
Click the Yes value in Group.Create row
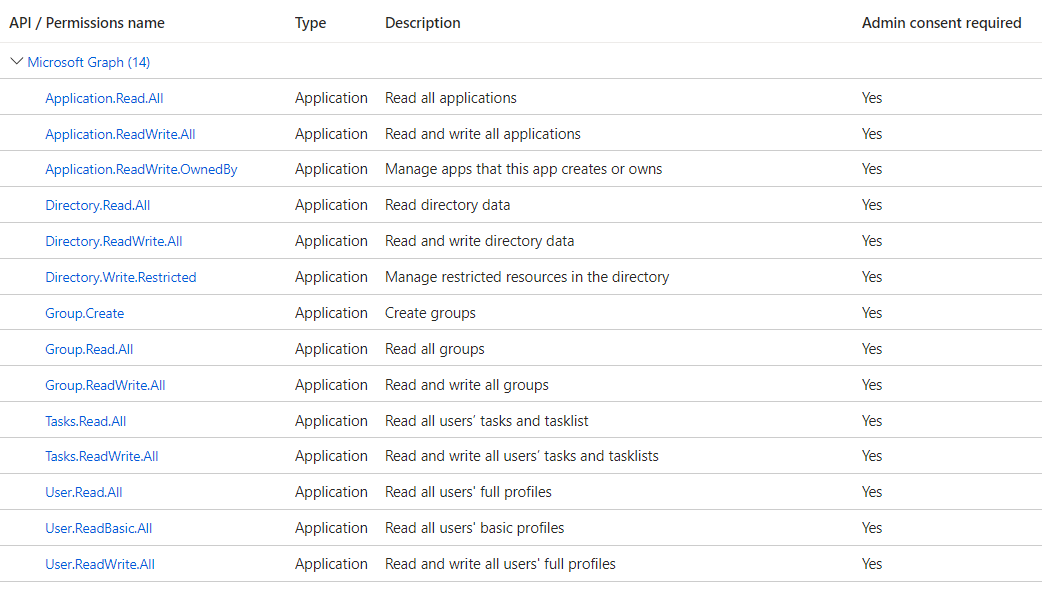pos(872,313)
